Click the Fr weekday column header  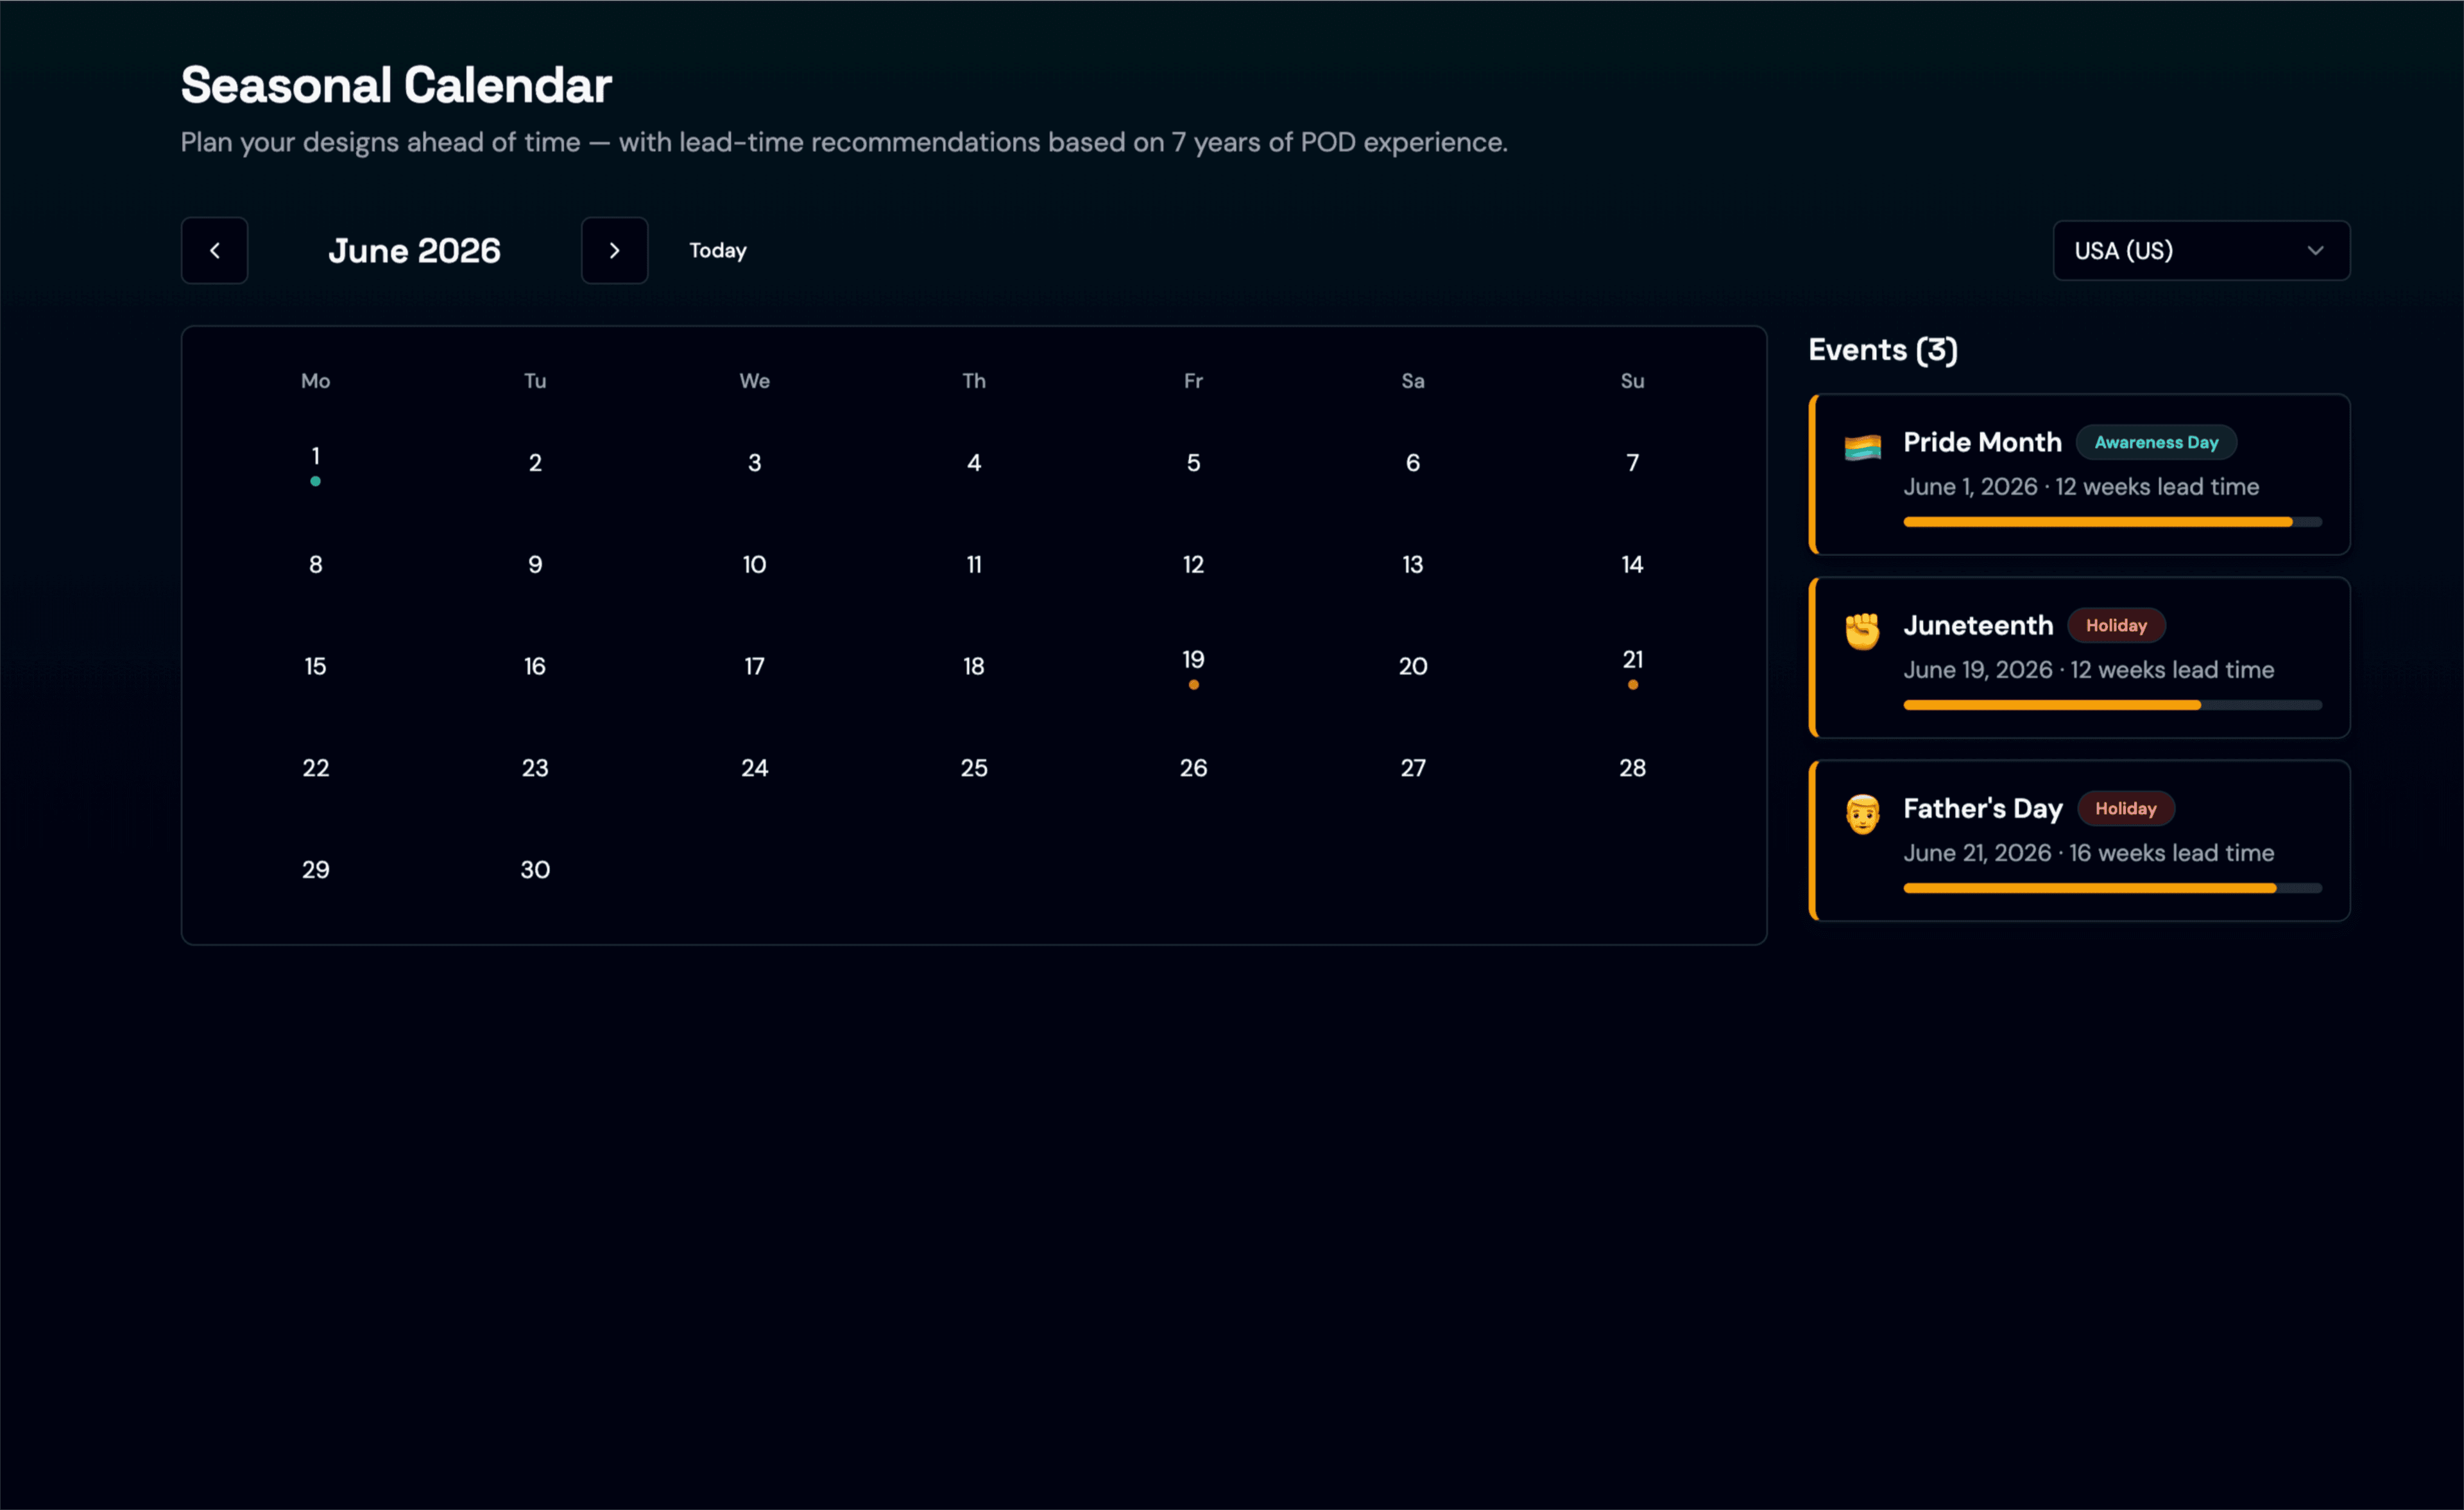point(1193,381)
